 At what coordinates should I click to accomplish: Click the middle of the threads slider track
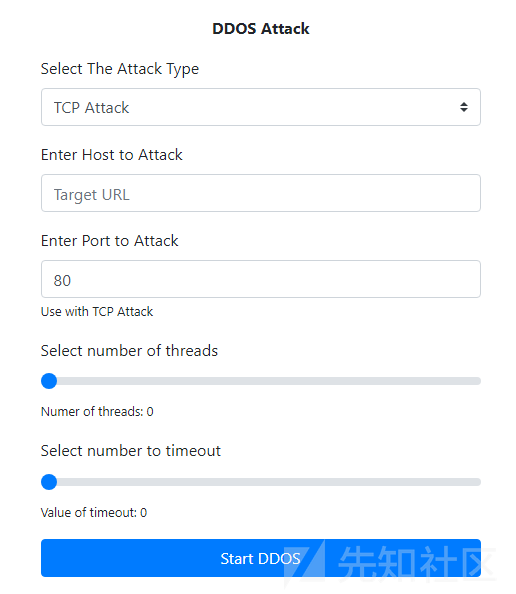261,381
